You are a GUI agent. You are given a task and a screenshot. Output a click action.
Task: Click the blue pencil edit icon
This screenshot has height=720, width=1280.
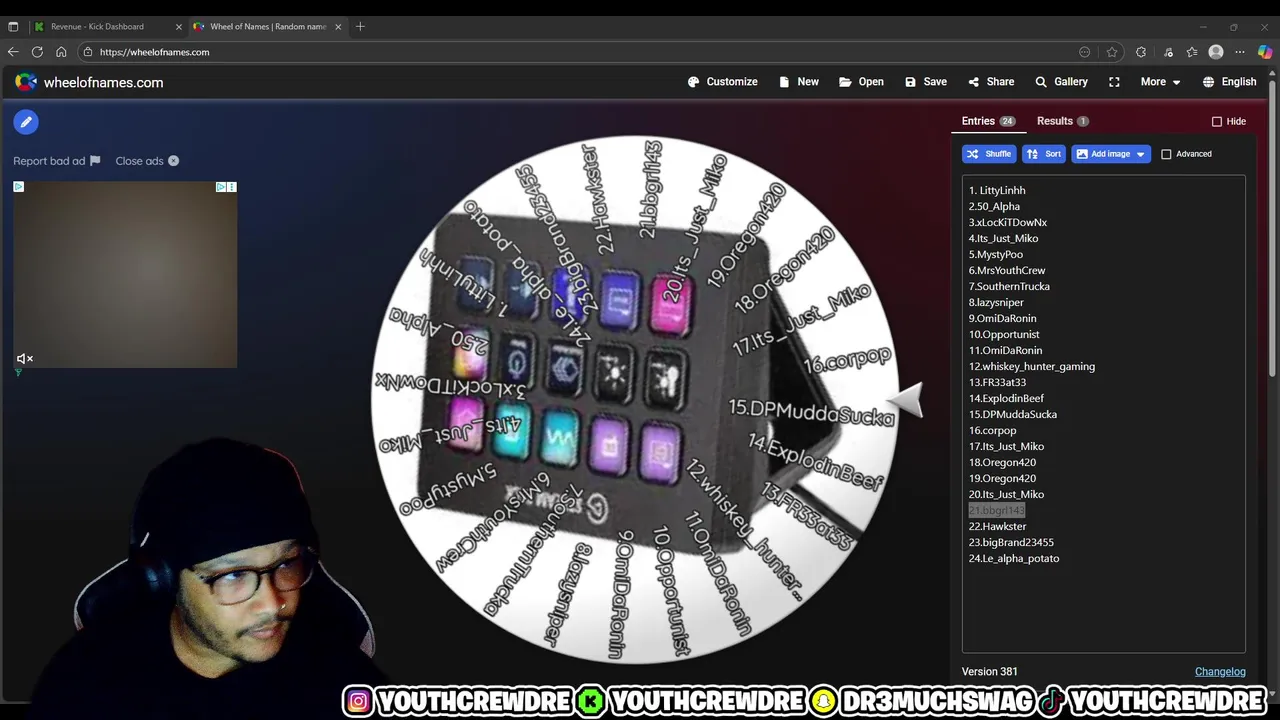coord(26,122)
